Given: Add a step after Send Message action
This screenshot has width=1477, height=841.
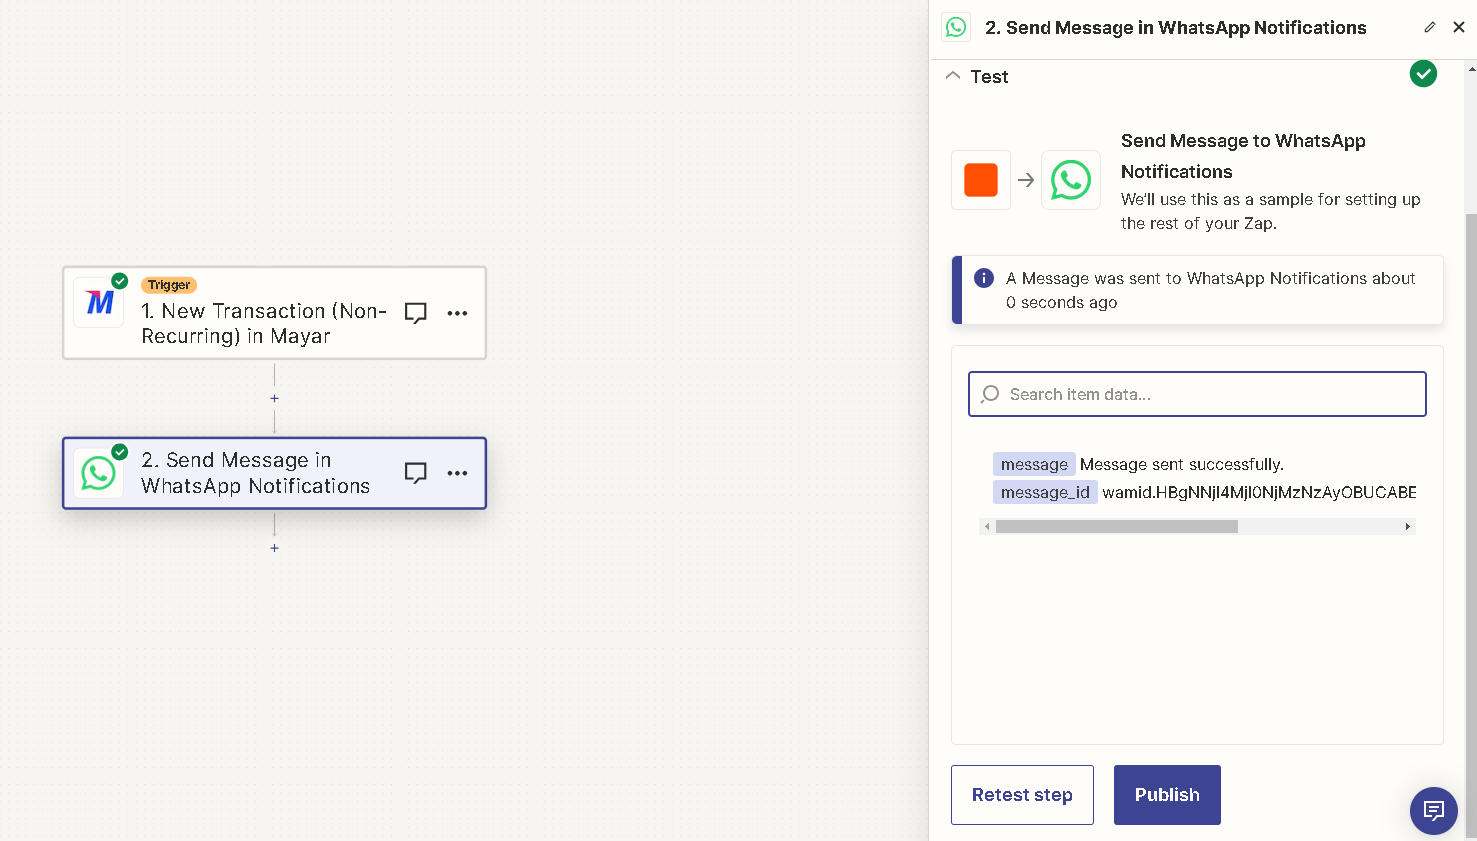Looking at the screenshot, I should tap(274, 548).
